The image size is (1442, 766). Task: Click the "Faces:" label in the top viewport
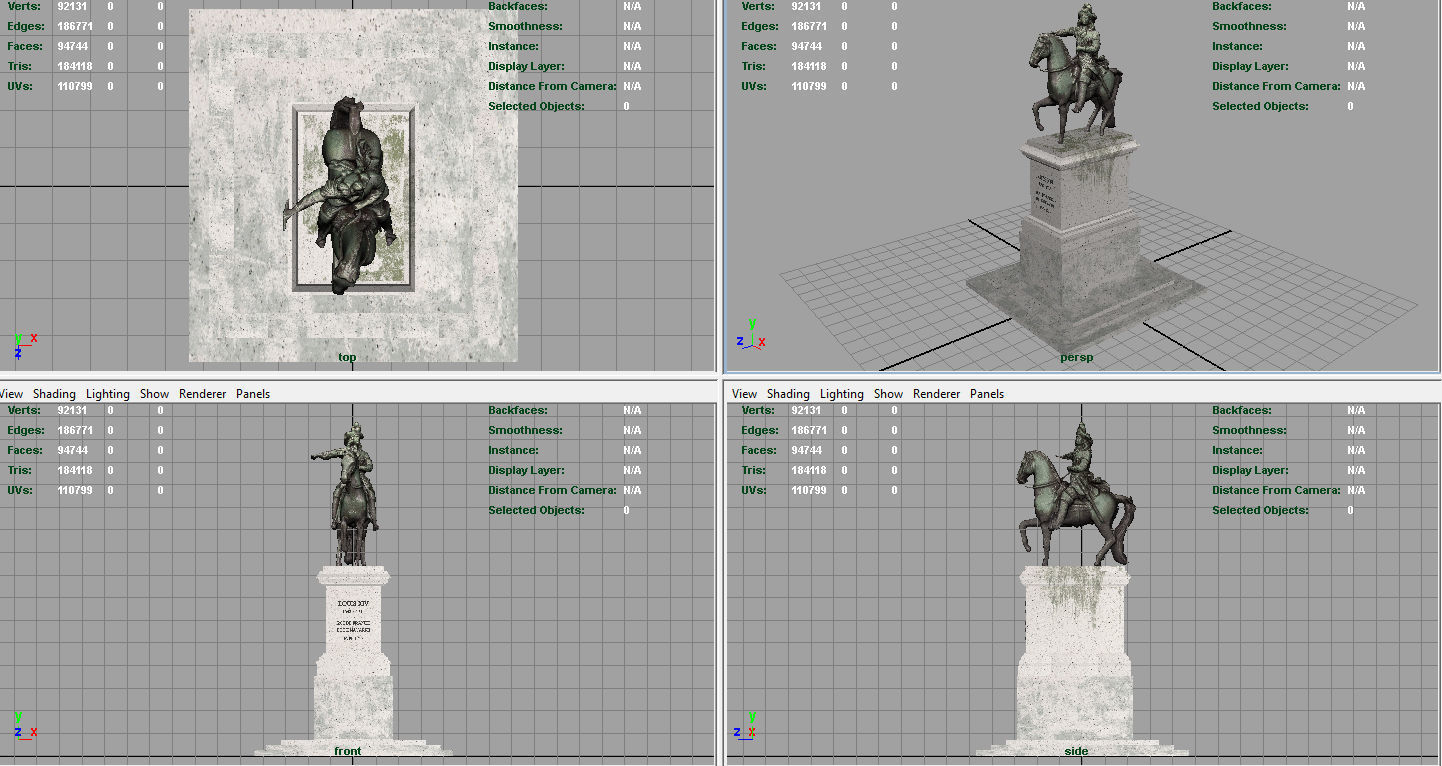(x=25, y=46)
